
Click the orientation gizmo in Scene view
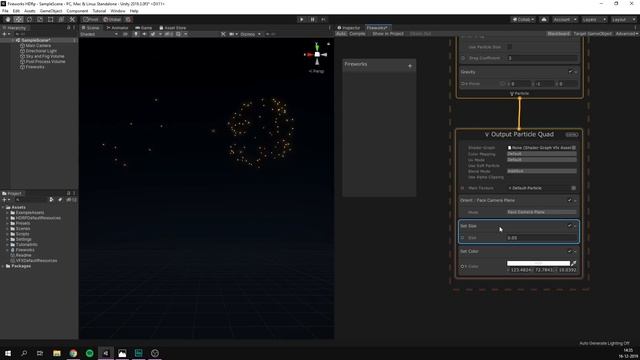[317, 54]
